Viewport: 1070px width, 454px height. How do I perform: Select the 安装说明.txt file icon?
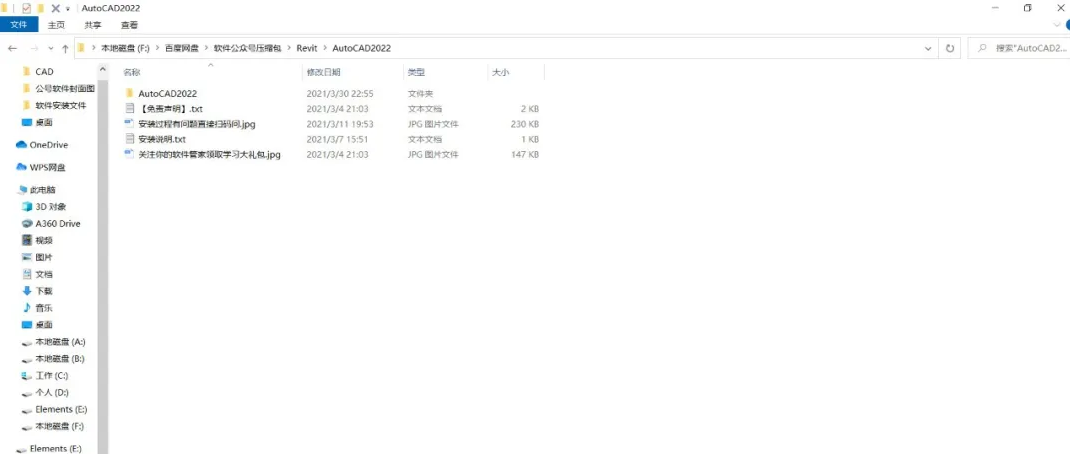129,139
